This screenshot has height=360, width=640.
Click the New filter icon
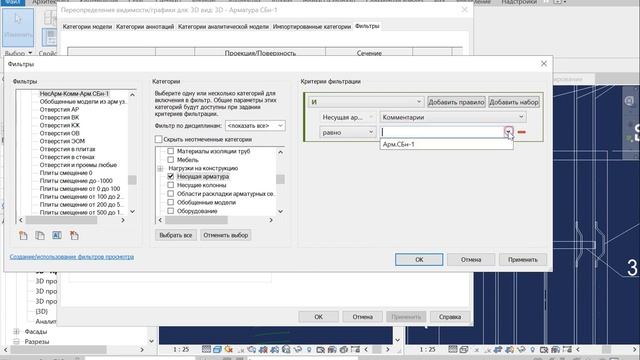23,236
